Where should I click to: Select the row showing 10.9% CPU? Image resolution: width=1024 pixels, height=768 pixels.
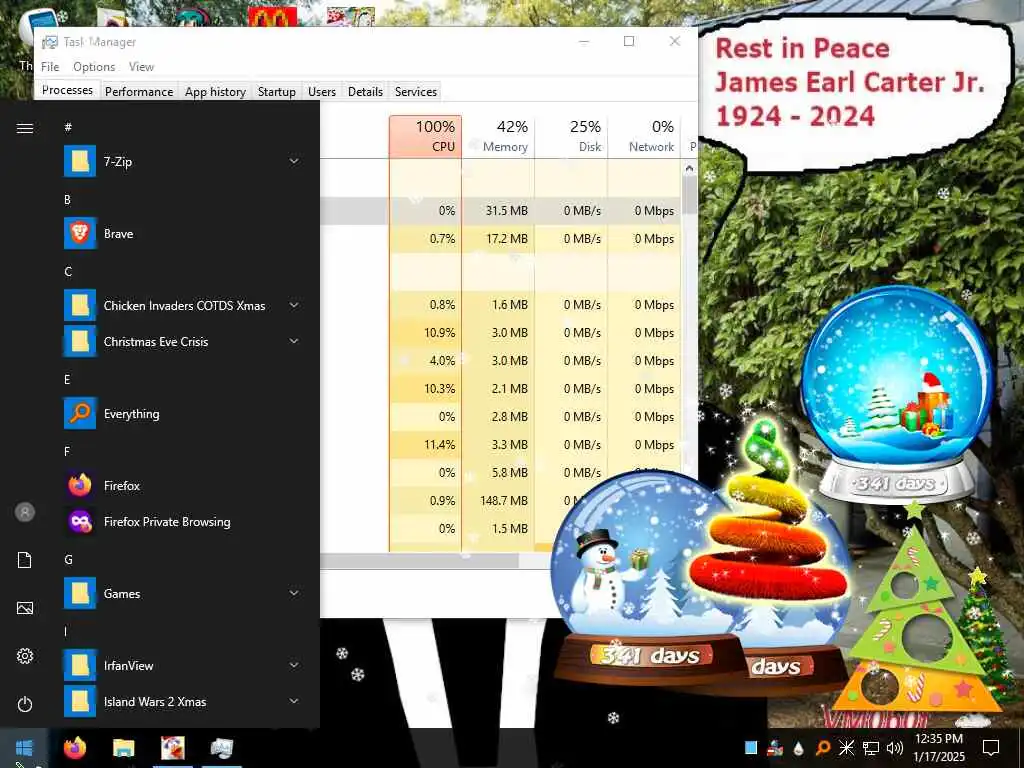(500, 332)
